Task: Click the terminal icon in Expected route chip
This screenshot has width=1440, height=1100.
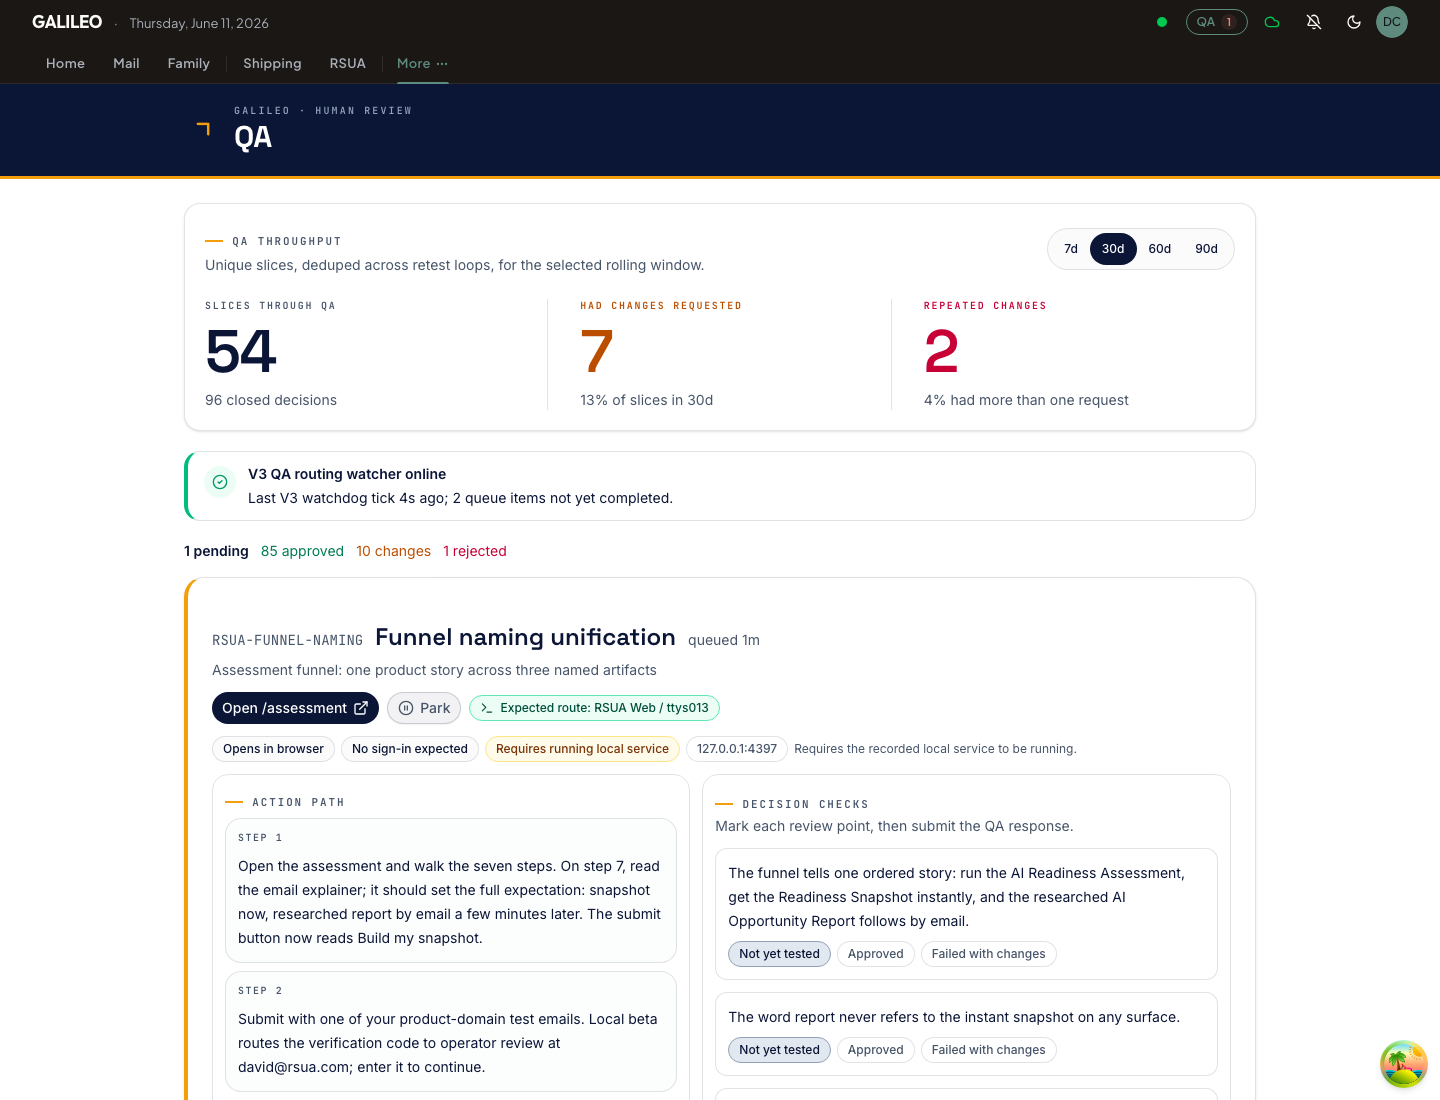Action: pyautogui.click(x=486, y=708)
